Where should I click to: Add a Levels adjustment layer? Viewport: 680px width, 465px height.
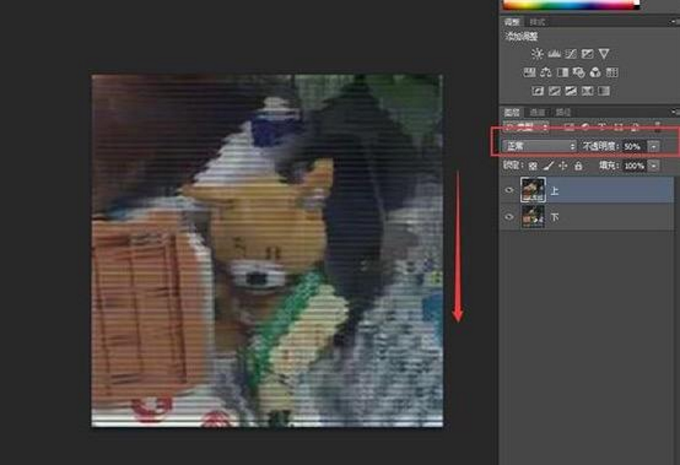click(x=554, y=54)
